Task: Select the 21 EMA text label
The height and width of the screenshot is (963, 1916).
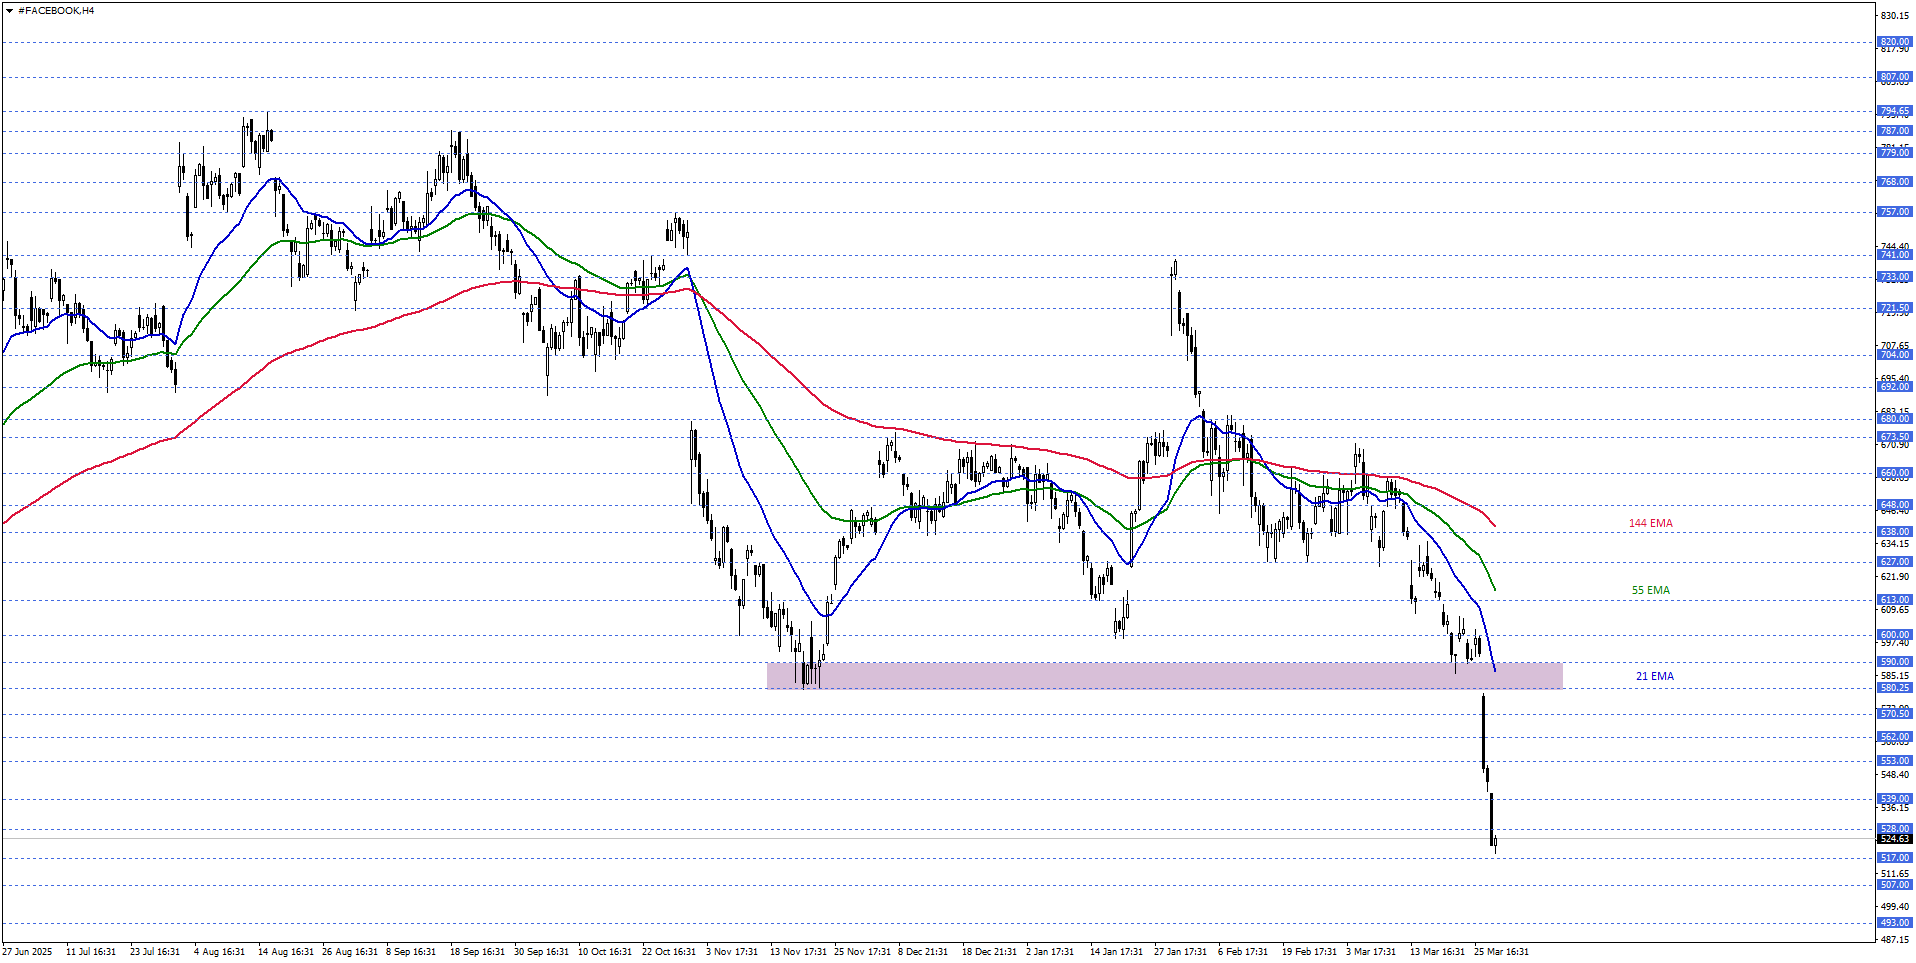Action: point(1654,677)
